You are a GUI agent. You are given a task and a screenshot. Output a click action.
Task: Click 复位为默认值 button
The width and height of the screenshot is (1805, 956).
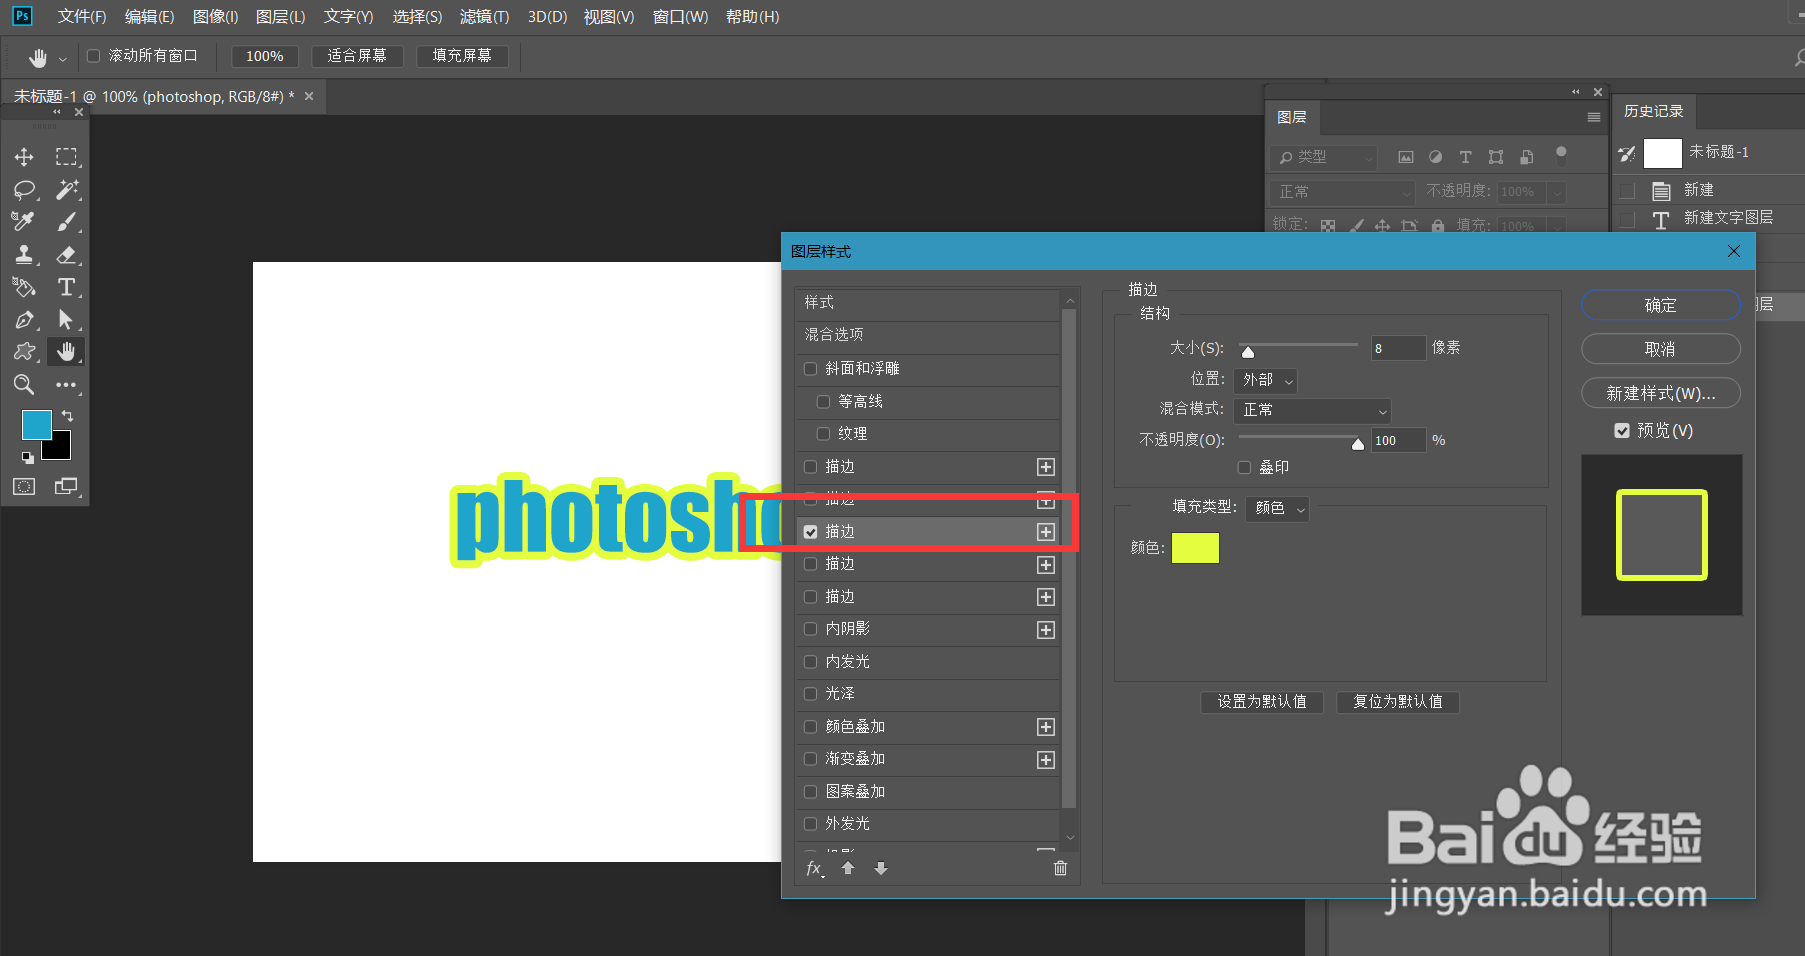1398,702
